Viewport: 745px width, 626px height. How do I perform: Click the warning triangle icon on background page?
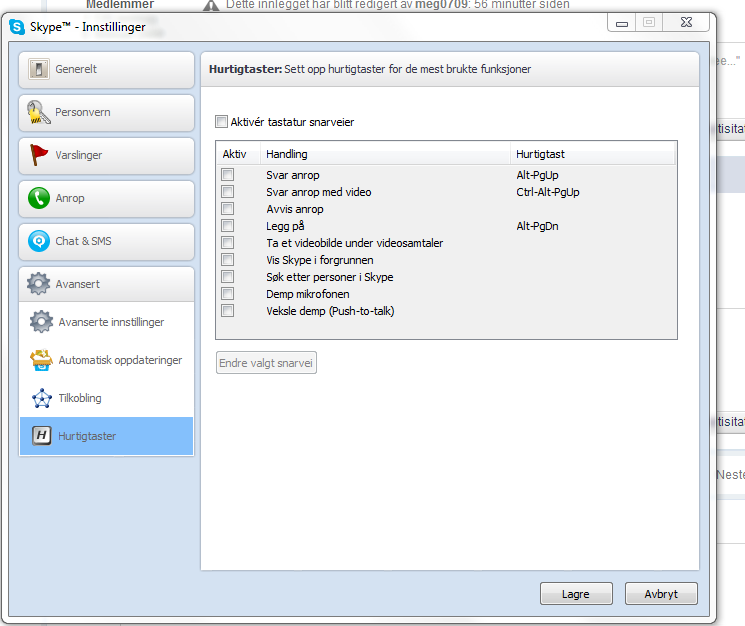(x=211, y=5)
